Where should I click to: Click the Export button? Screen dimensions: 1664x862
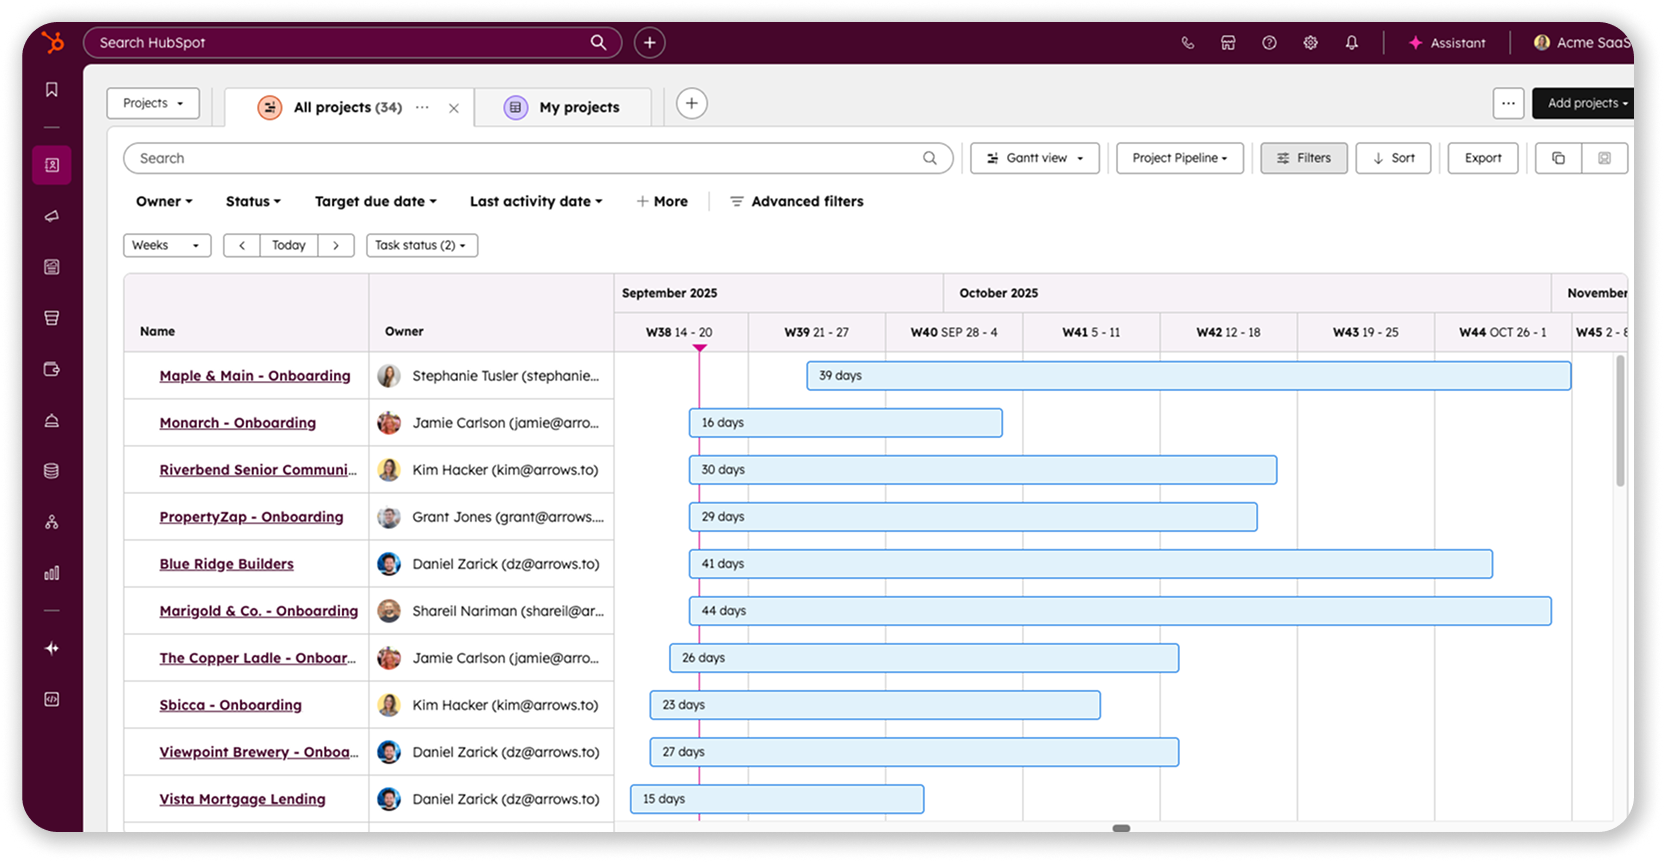(1483, 158)
